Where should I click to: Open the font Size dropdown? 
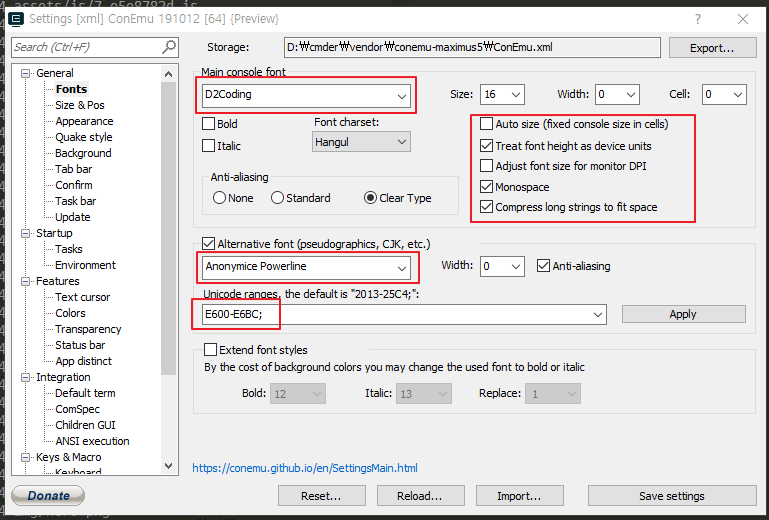515,95
